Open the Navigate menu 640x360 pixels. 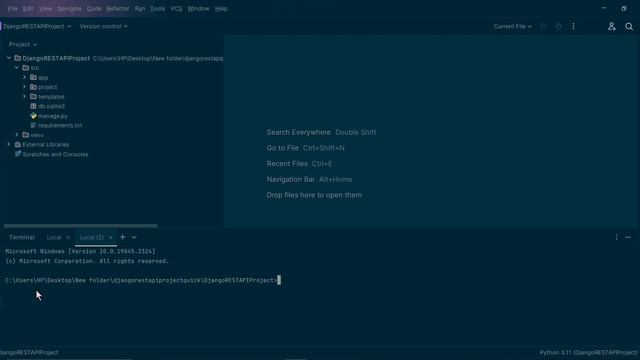69,9
